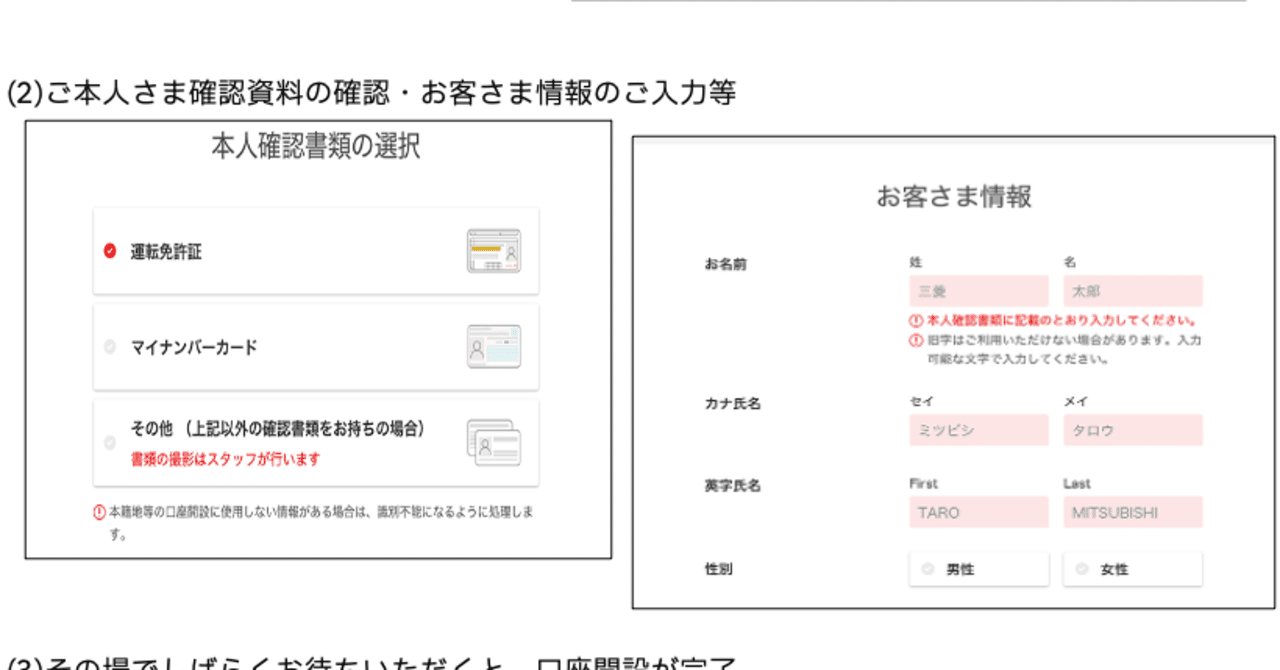The width and height of the screenshot is (1280, 670).
Task: Click the Last name field showing MITSUBISHI
Action: tap(1132, 512)
